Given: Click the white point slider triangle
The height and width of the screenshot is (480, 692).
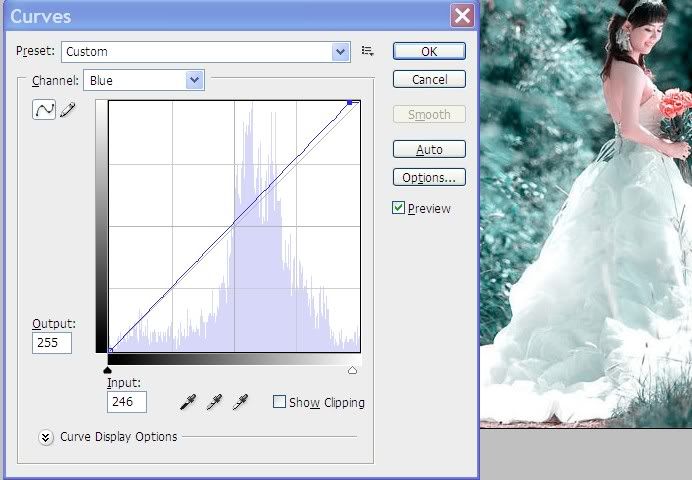Looking at the screenshot, I should tap(352, 370).
